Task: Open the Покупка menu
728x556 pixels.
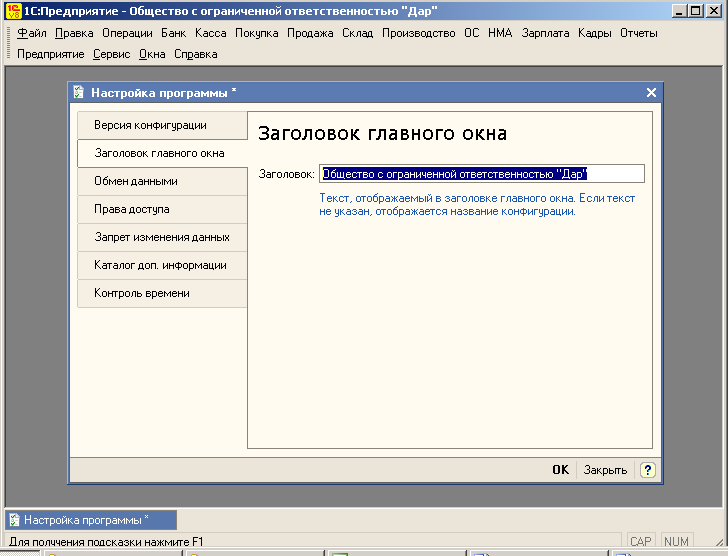Action: (256, 33)
